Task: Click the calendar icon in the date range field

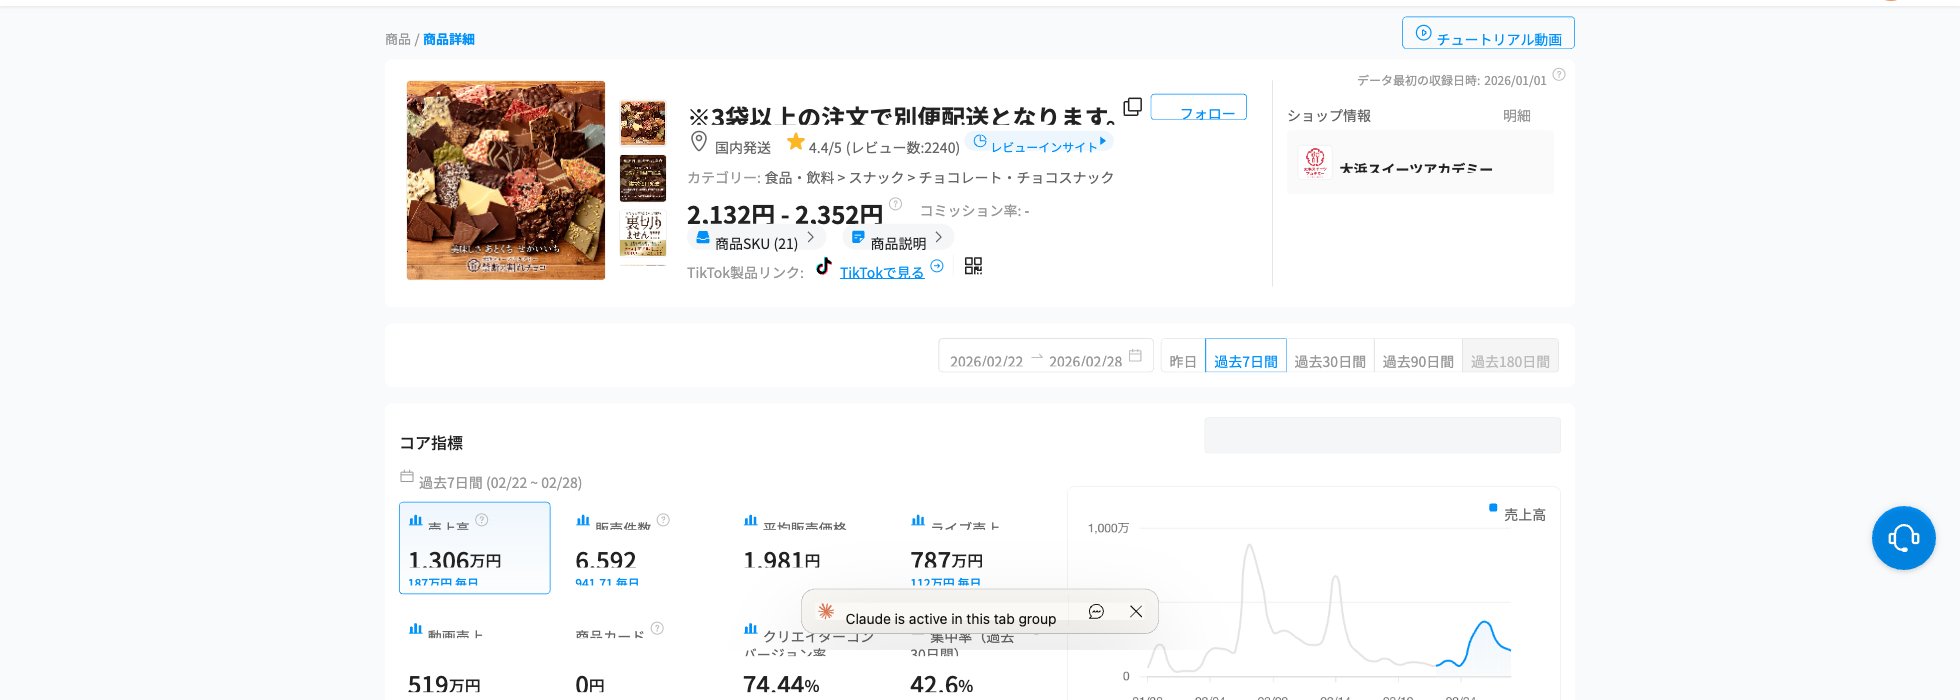Action: pos(1135,356)
